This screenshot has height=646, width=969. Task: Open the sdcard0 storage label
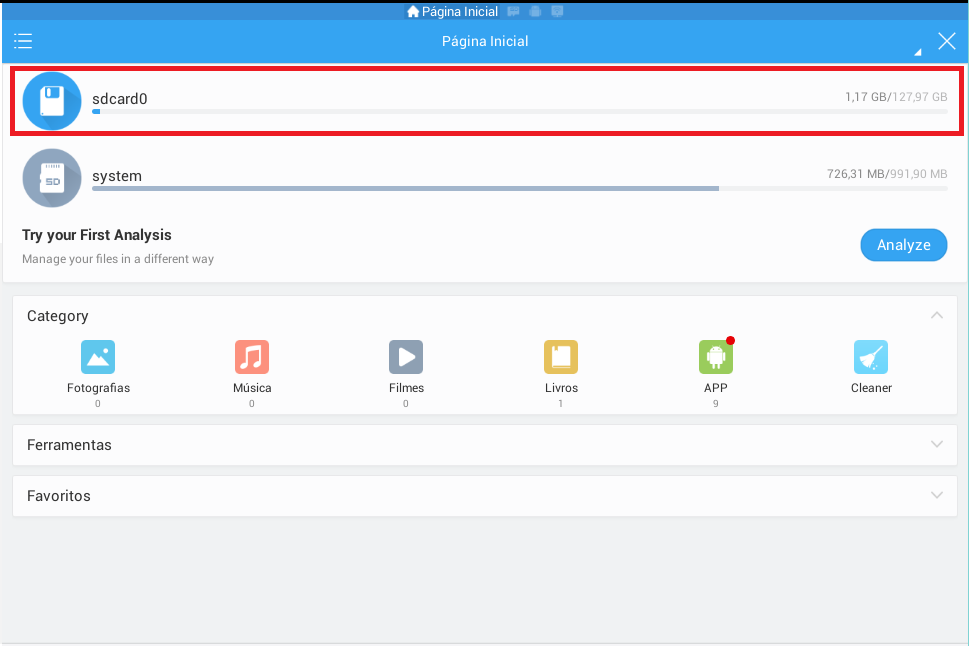(119, 99)
